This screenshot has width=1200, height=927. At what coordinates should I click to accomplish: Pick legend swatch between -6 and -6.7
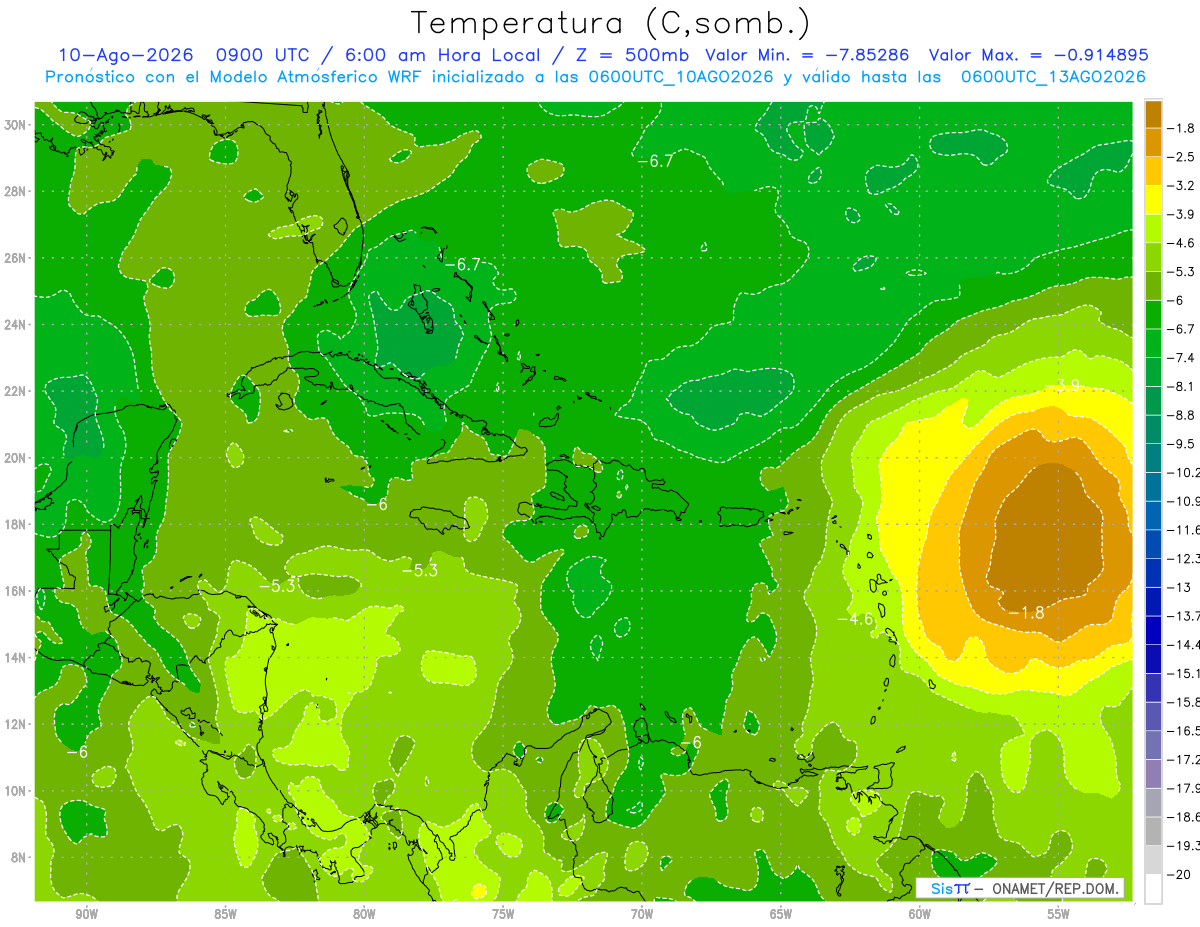click(x=1153, y=314)
